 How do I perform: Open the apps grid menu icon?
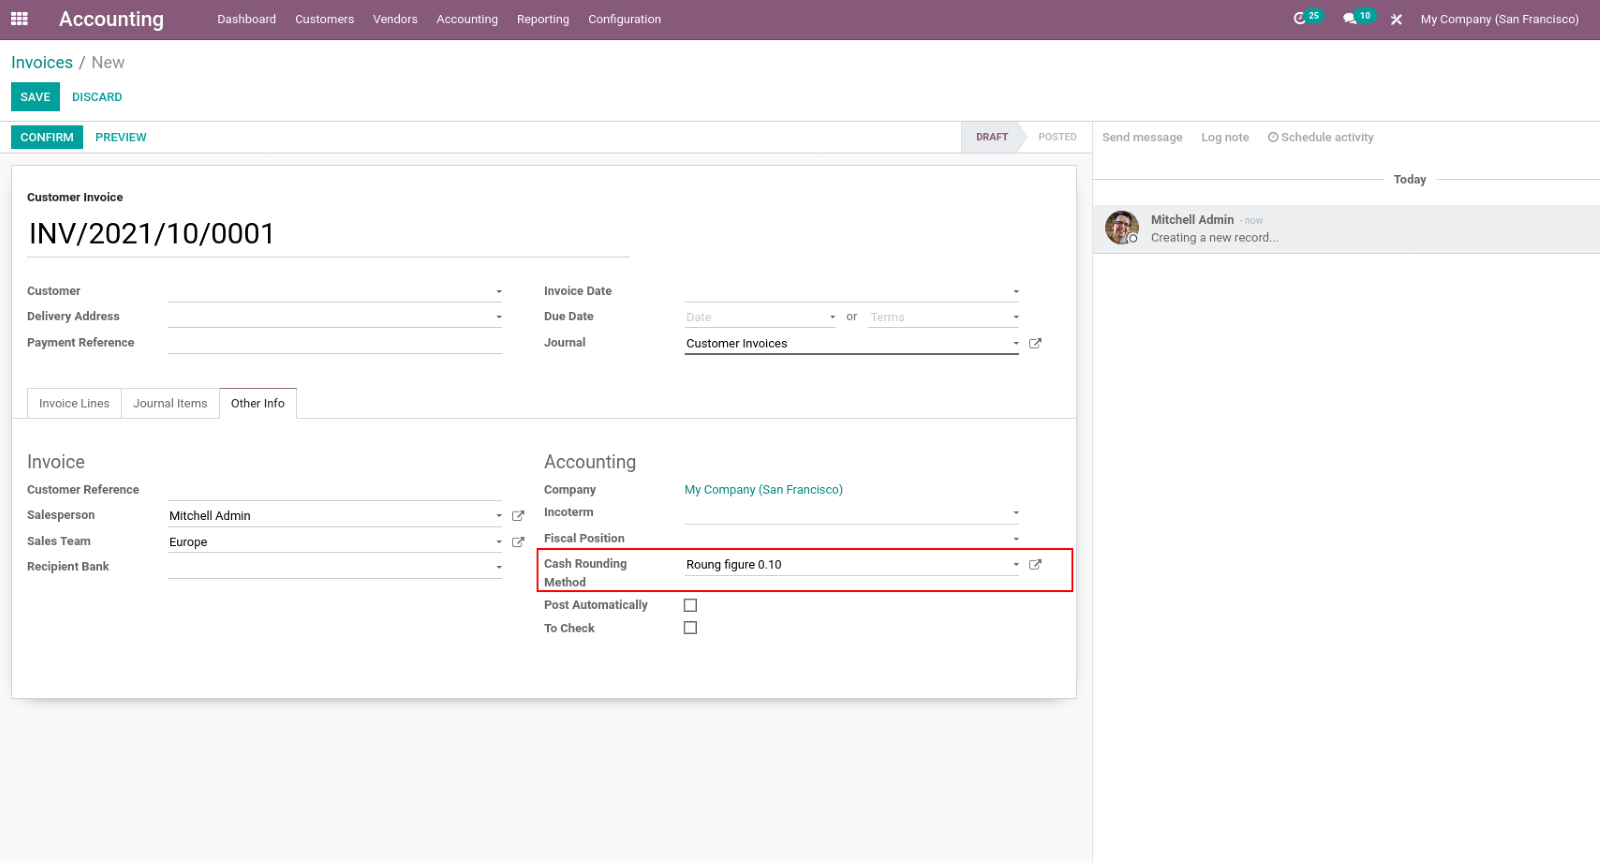19,19
